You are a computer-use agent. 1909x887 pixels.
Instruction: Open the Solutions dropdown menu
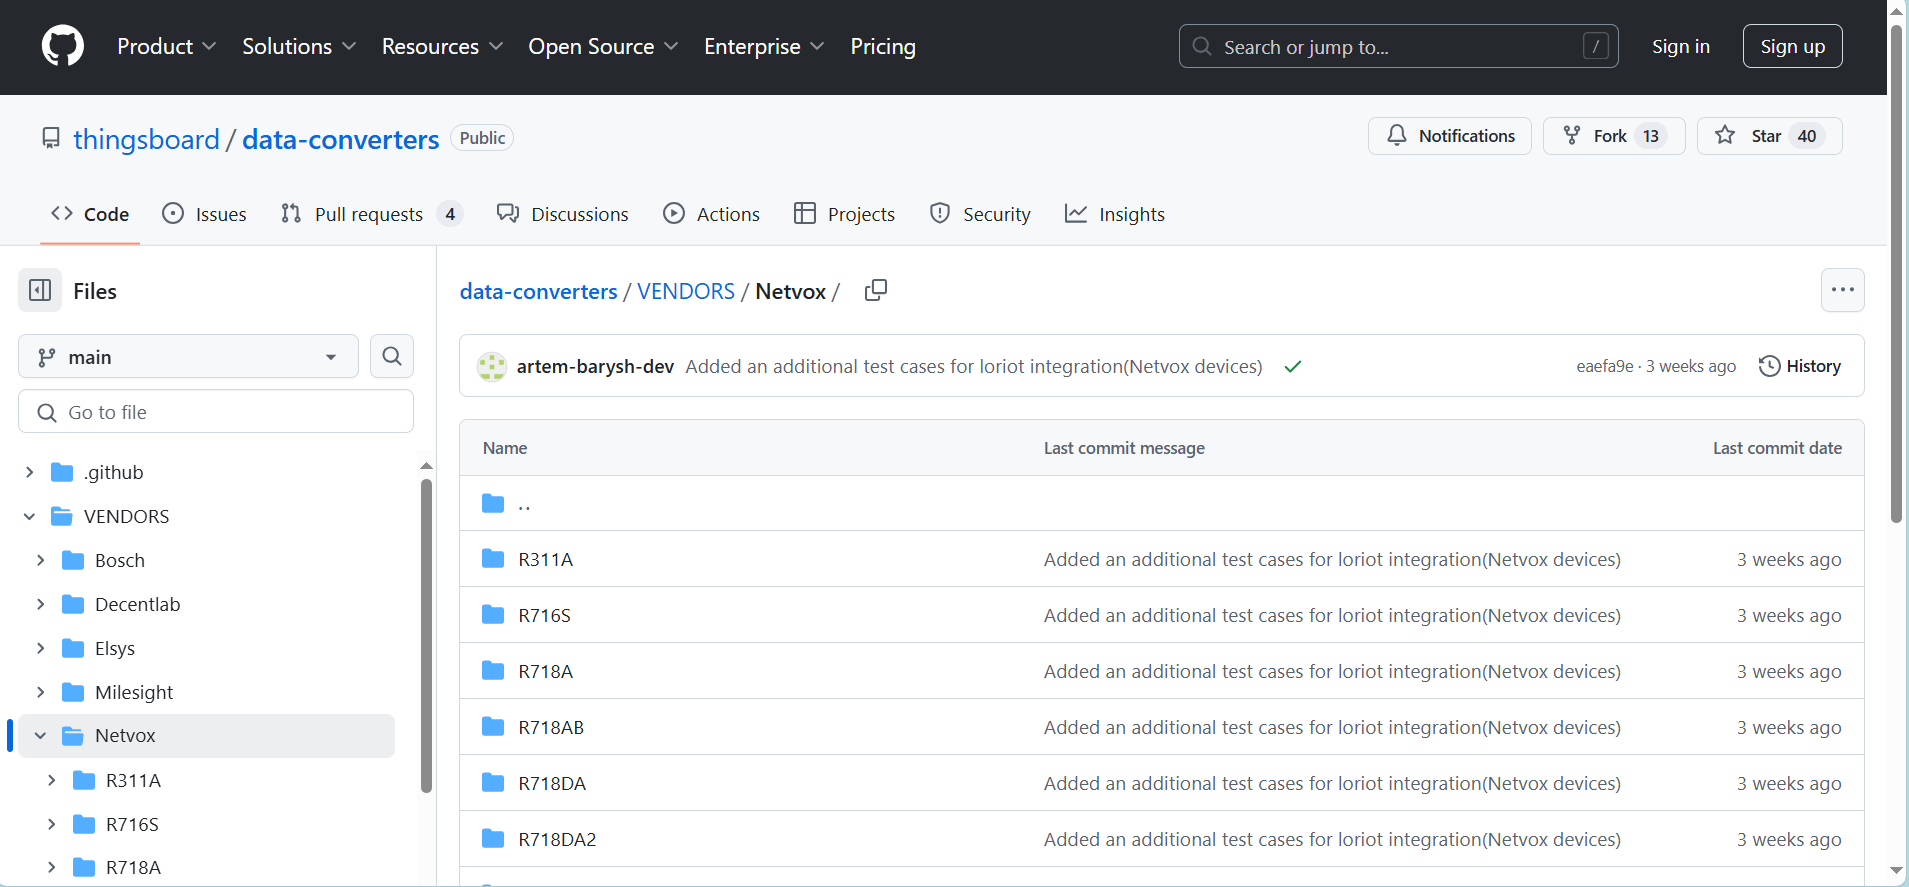click(299, 46)
